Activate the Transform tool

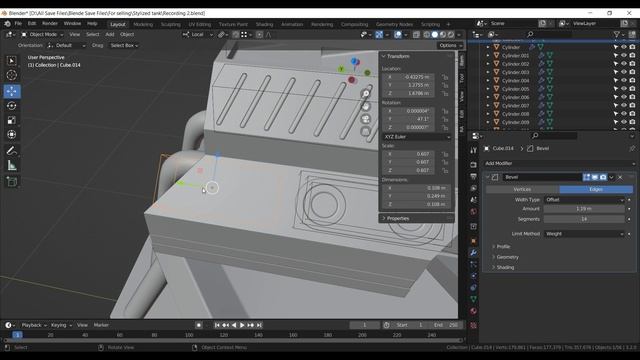click(11, 134)
